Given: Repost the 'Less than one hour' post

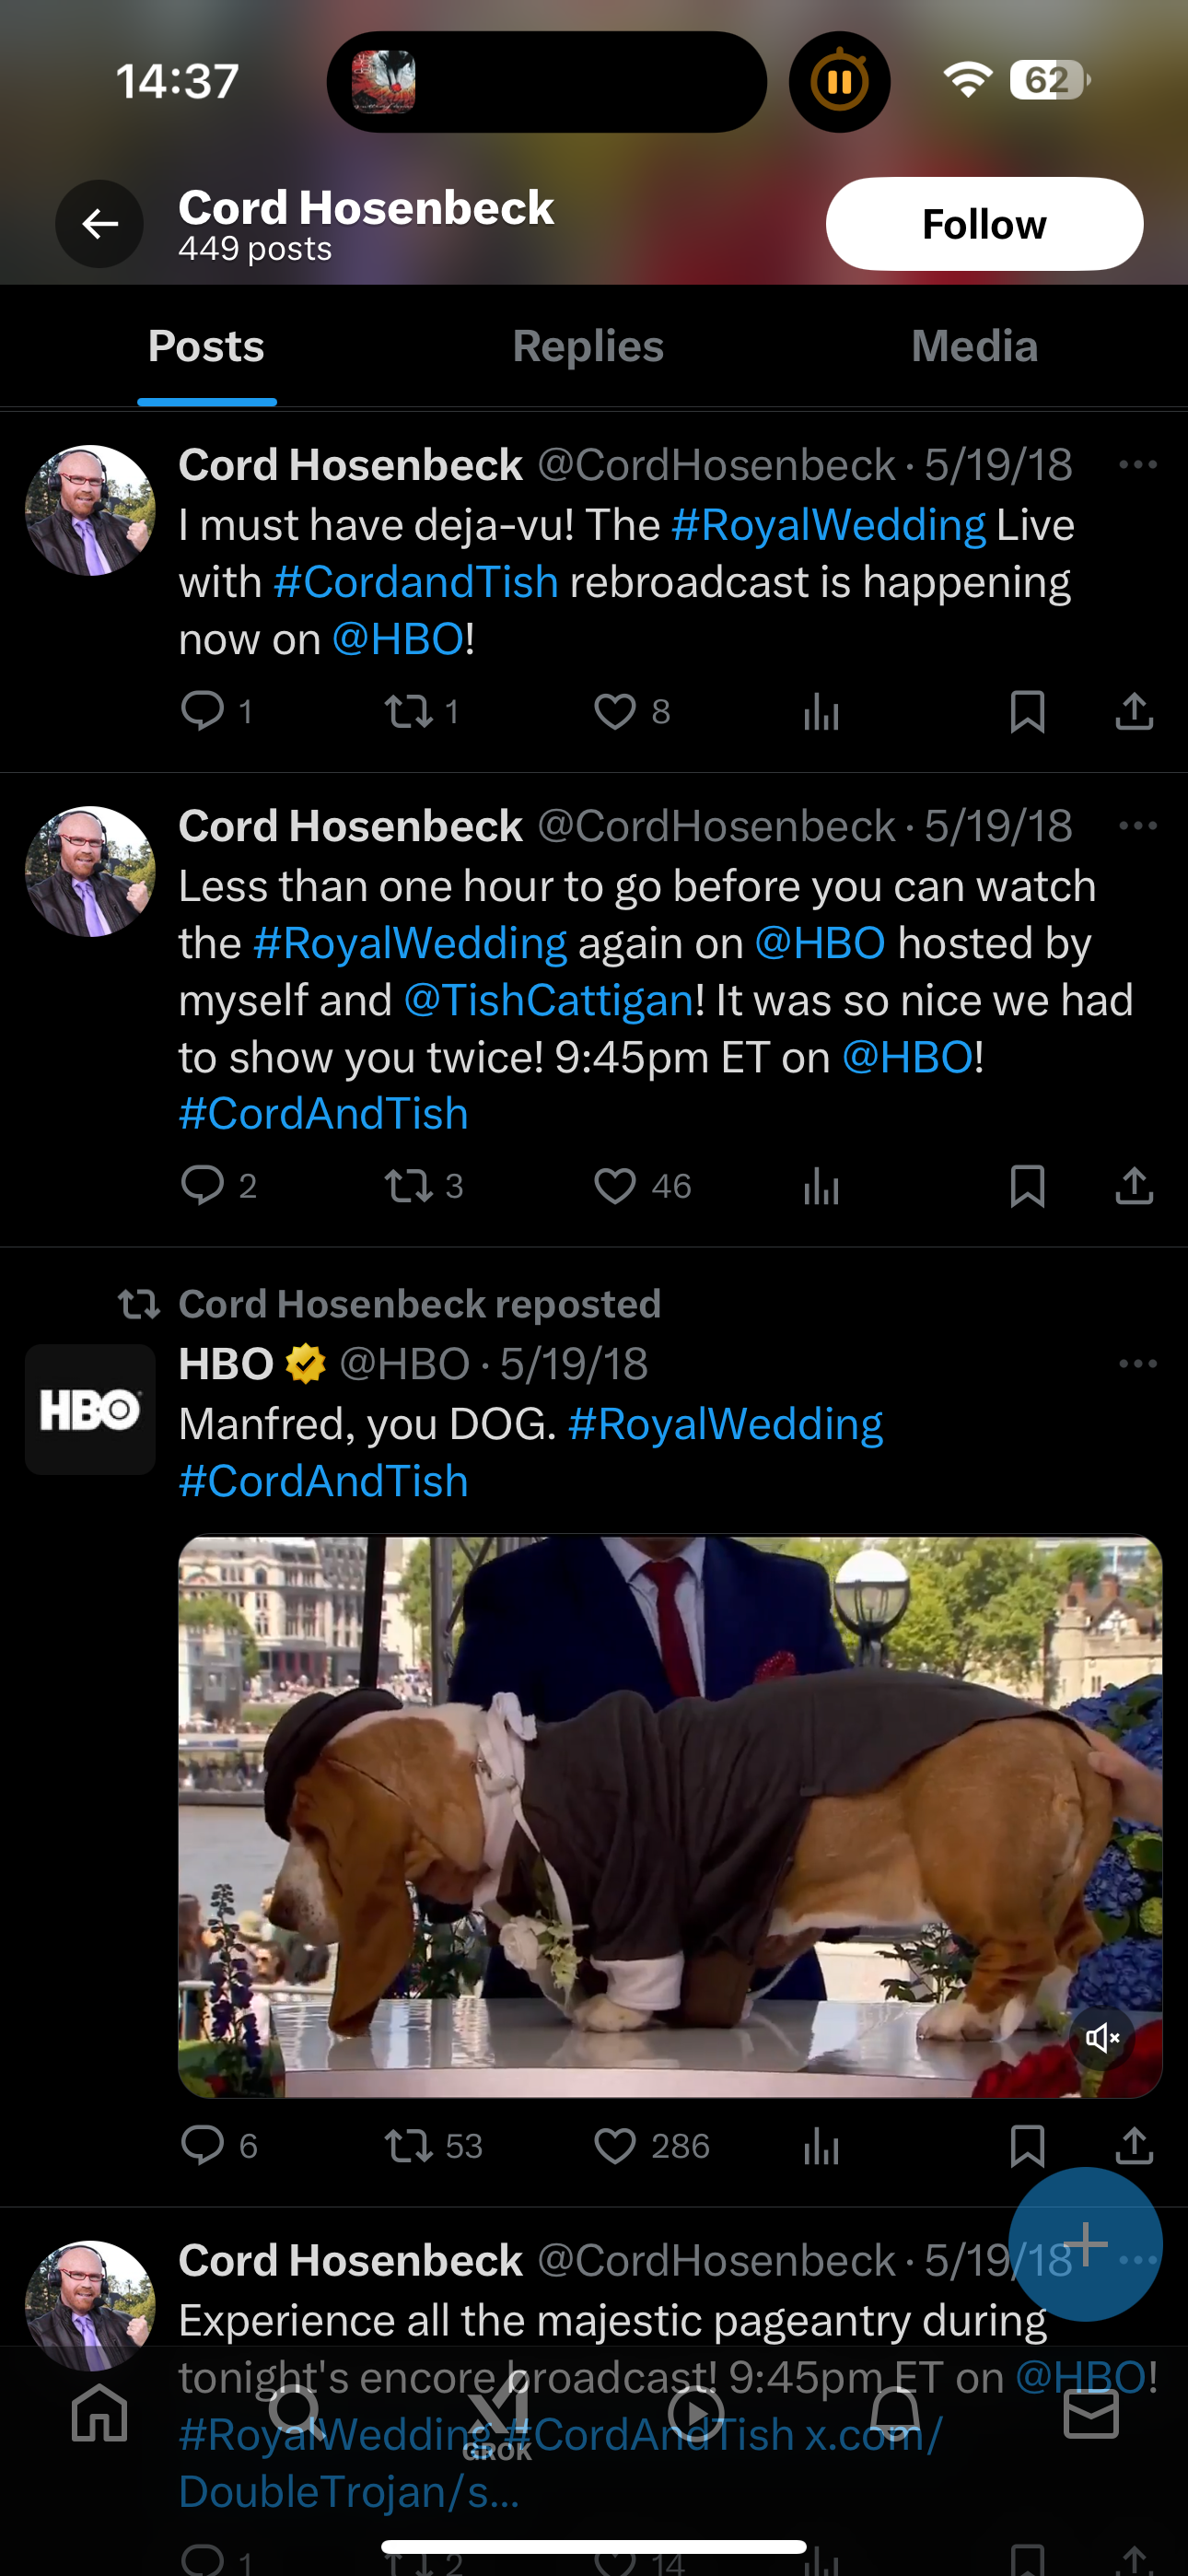Looking at the screenshot, I should [408, 1186].
